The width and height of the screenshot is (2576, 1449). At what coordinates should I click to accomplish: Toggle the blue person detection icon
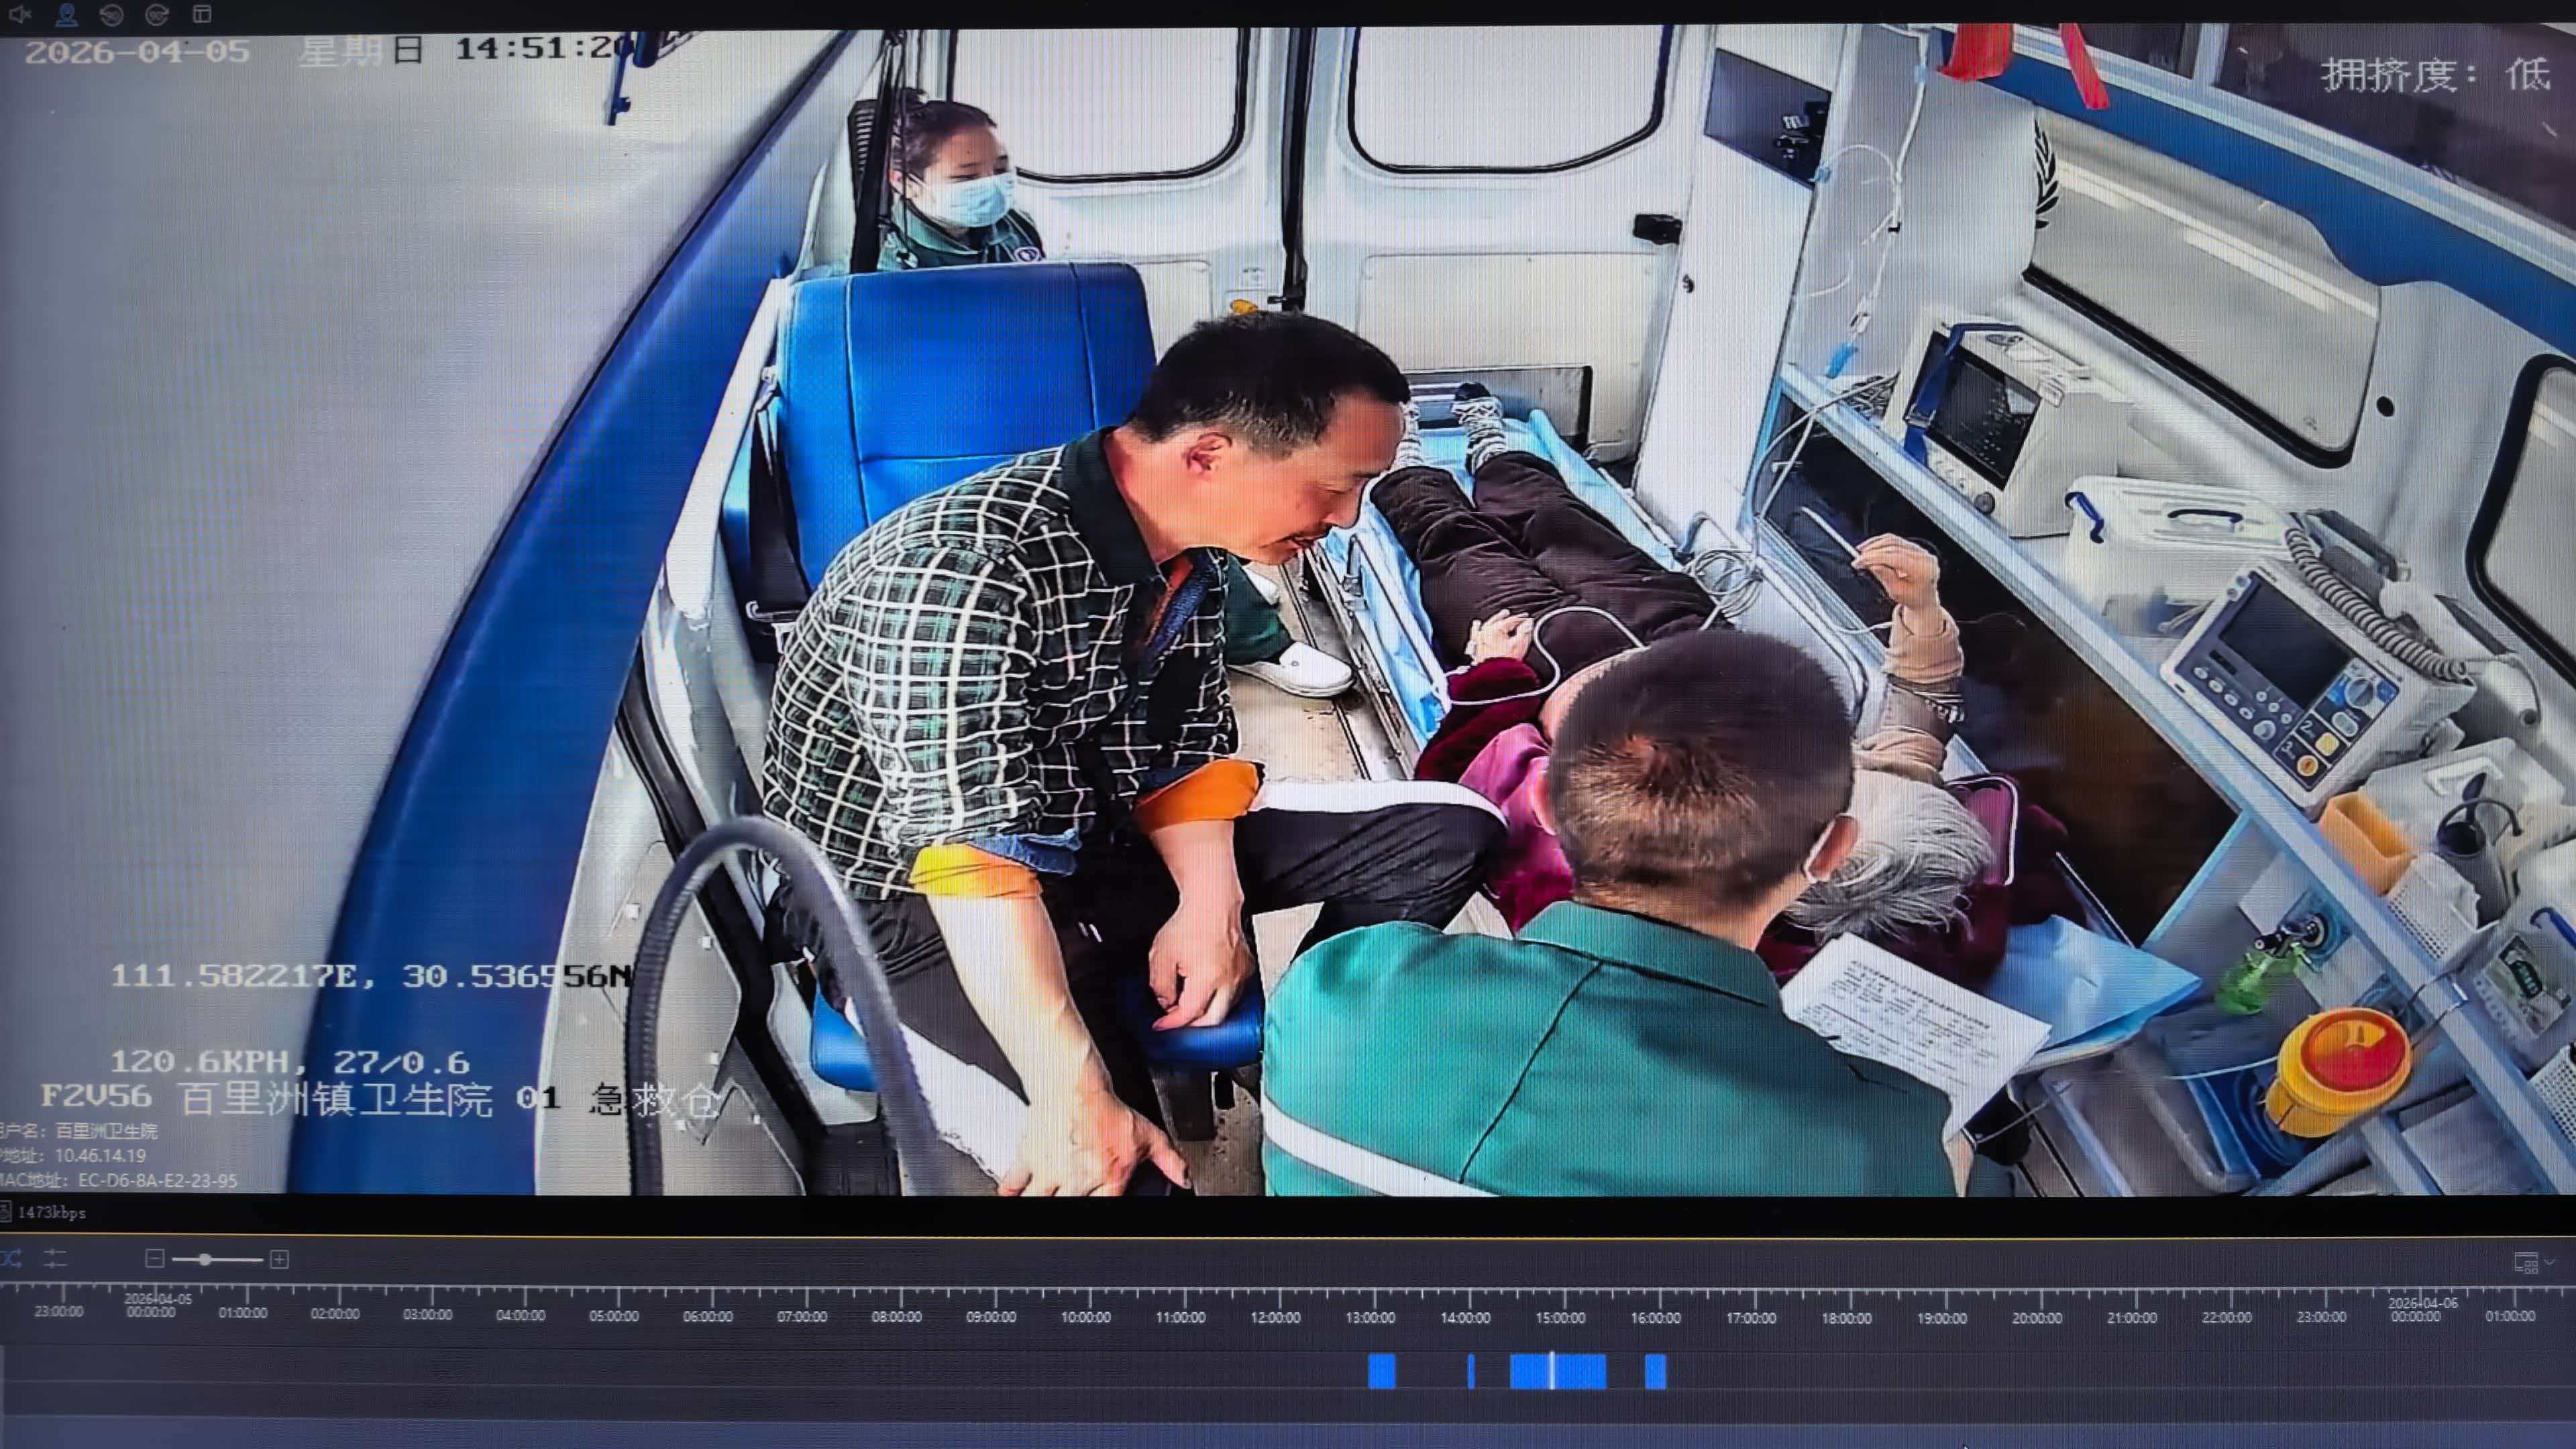(x=66, y=14)
